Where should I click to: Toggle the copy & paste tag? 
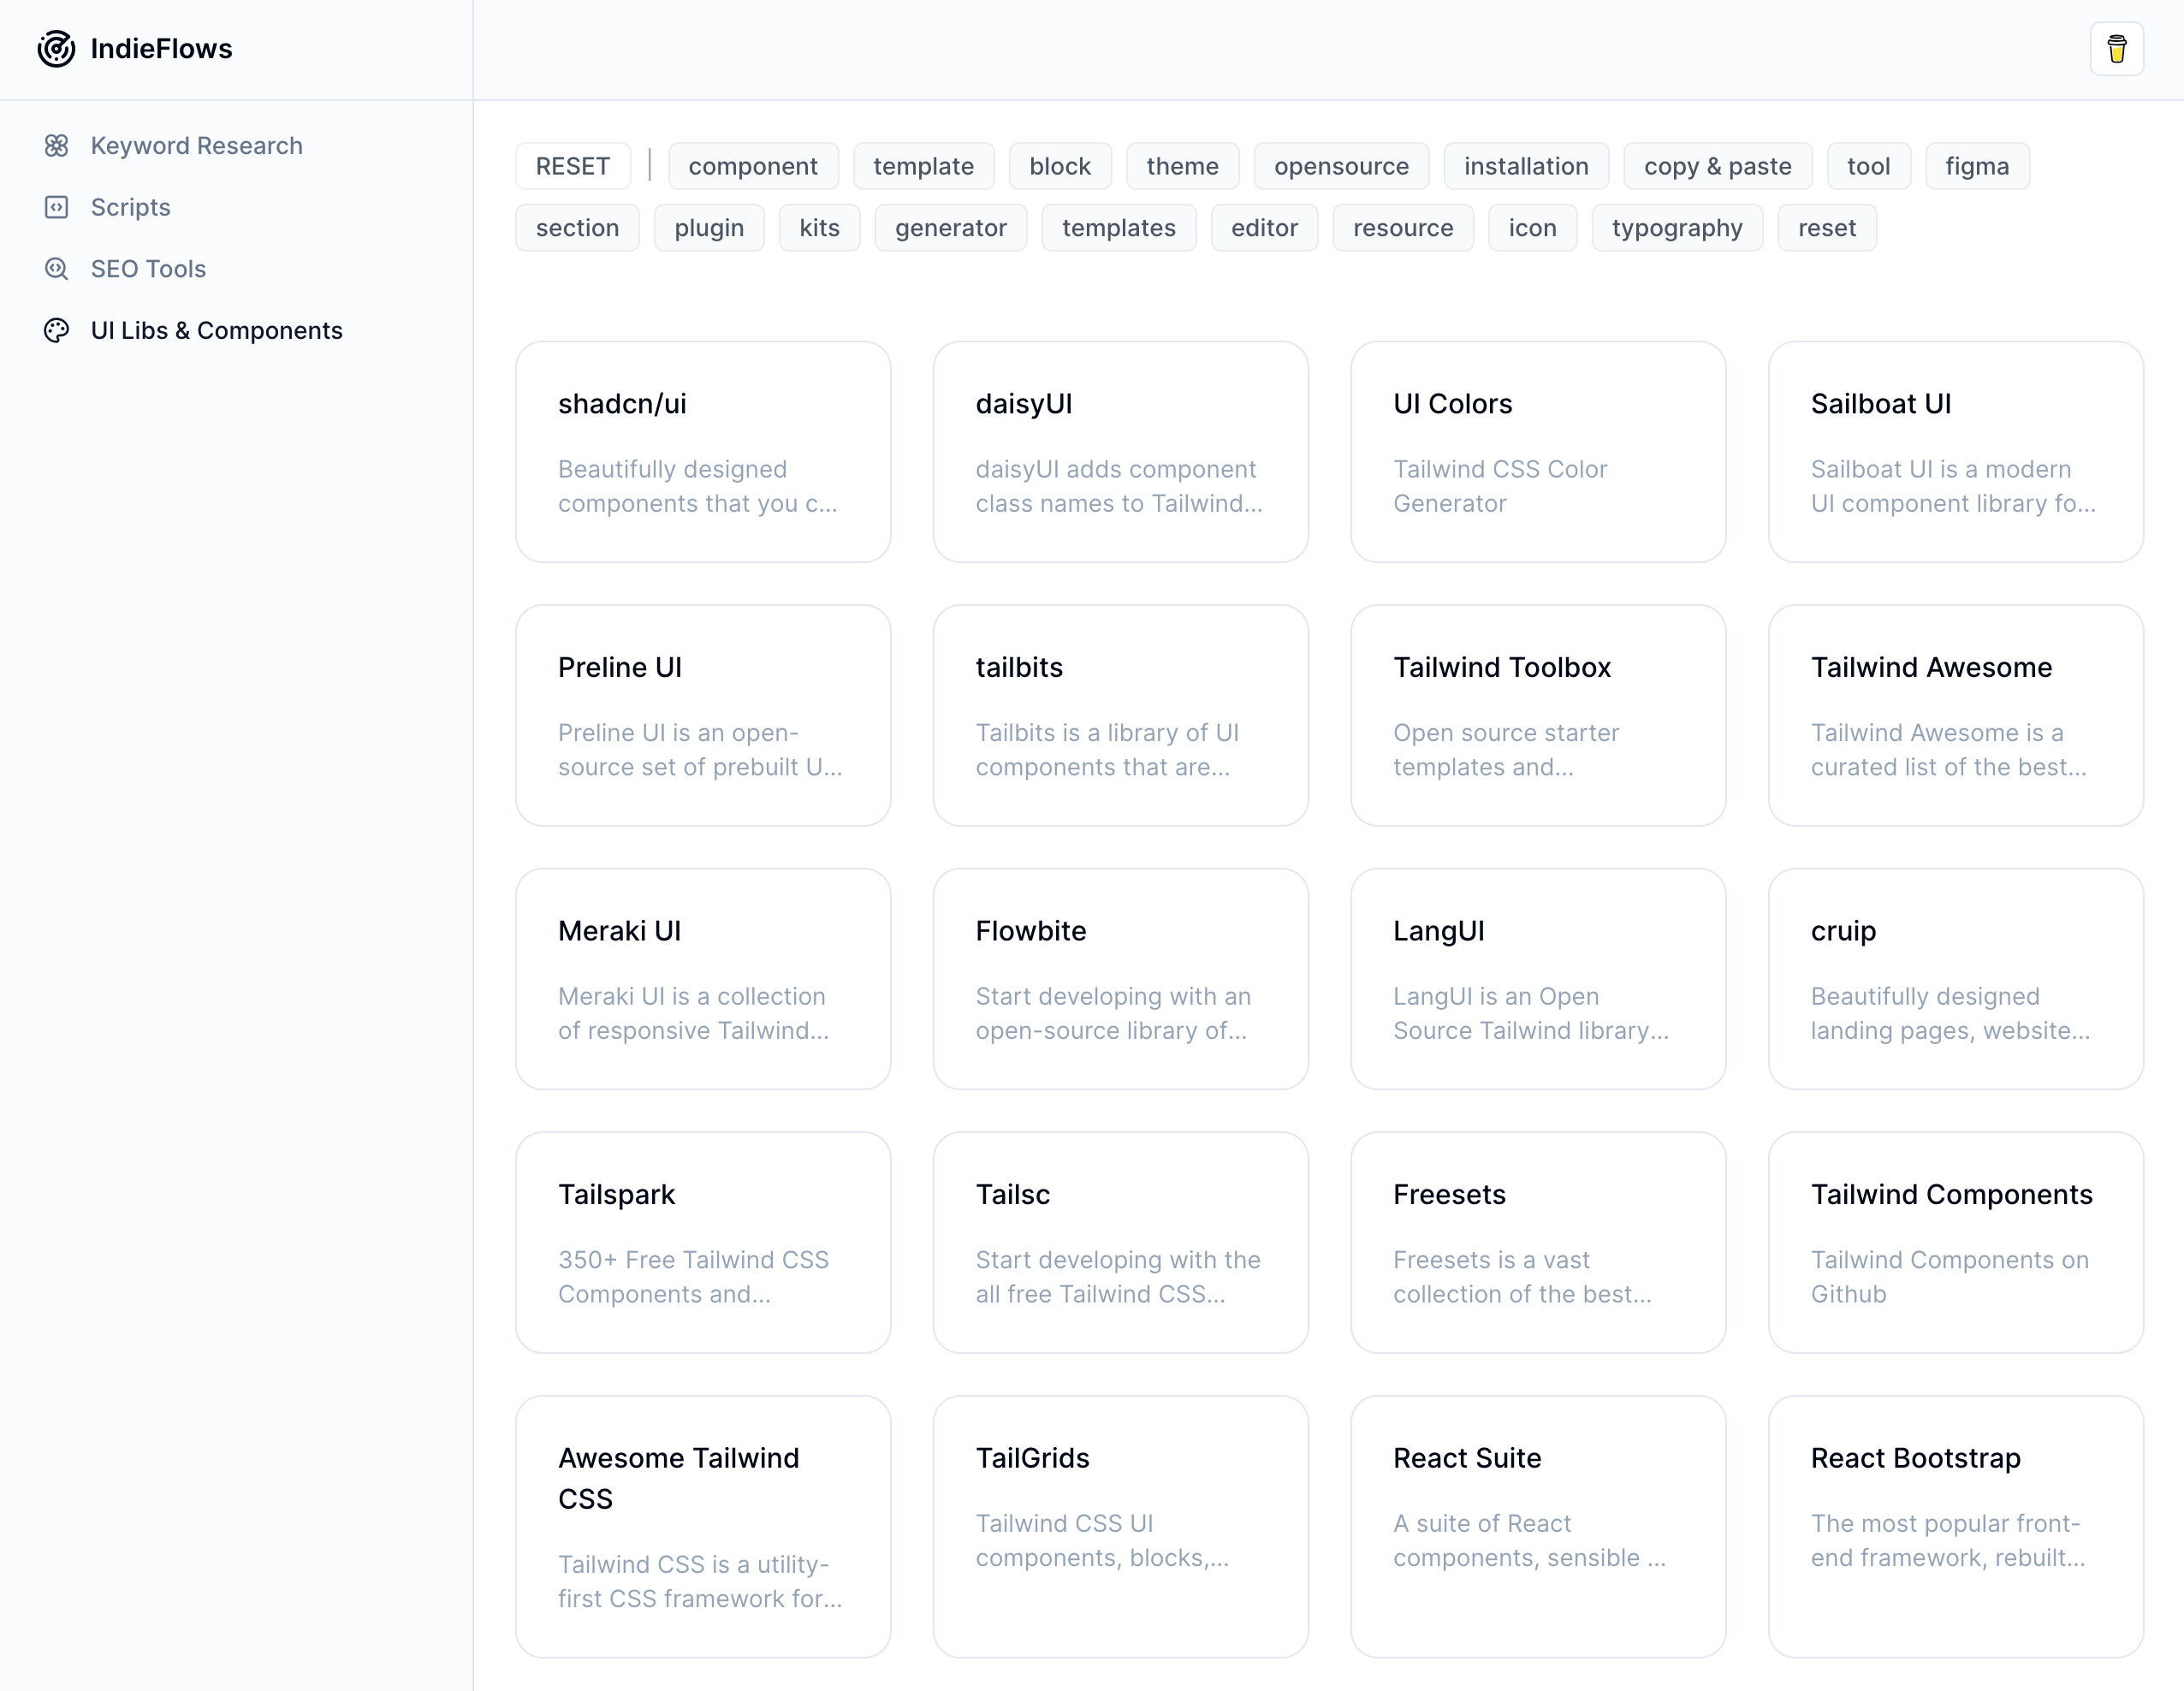click(1717, 166)
